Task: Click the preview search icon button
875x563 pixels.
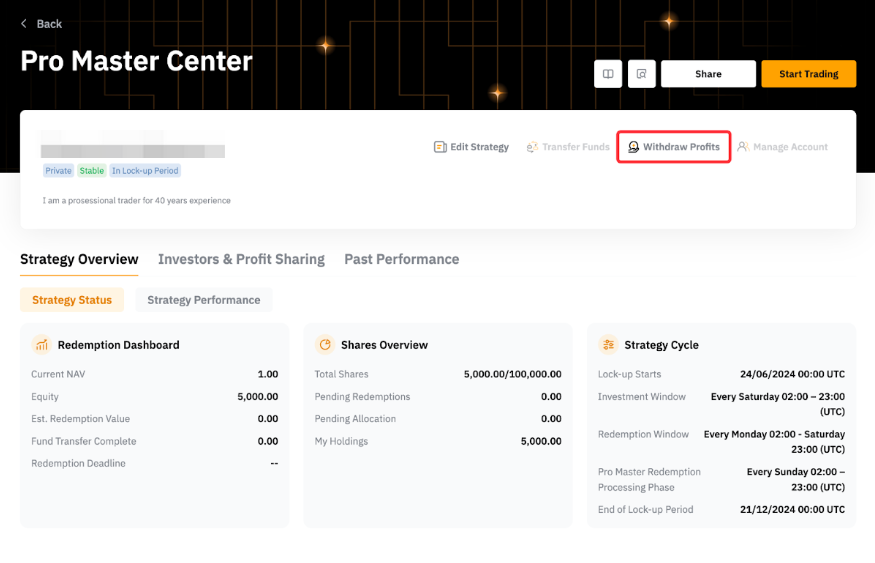Action: pyautogui.click(x=640, y=74)
